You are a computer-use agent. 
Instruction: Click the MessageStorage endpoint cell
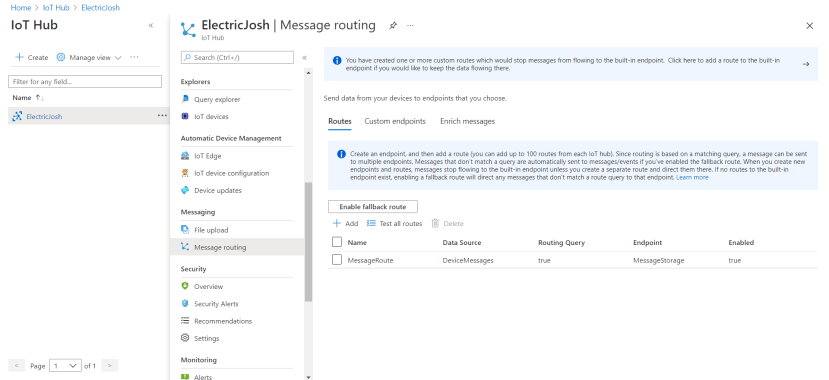[659, 261]
